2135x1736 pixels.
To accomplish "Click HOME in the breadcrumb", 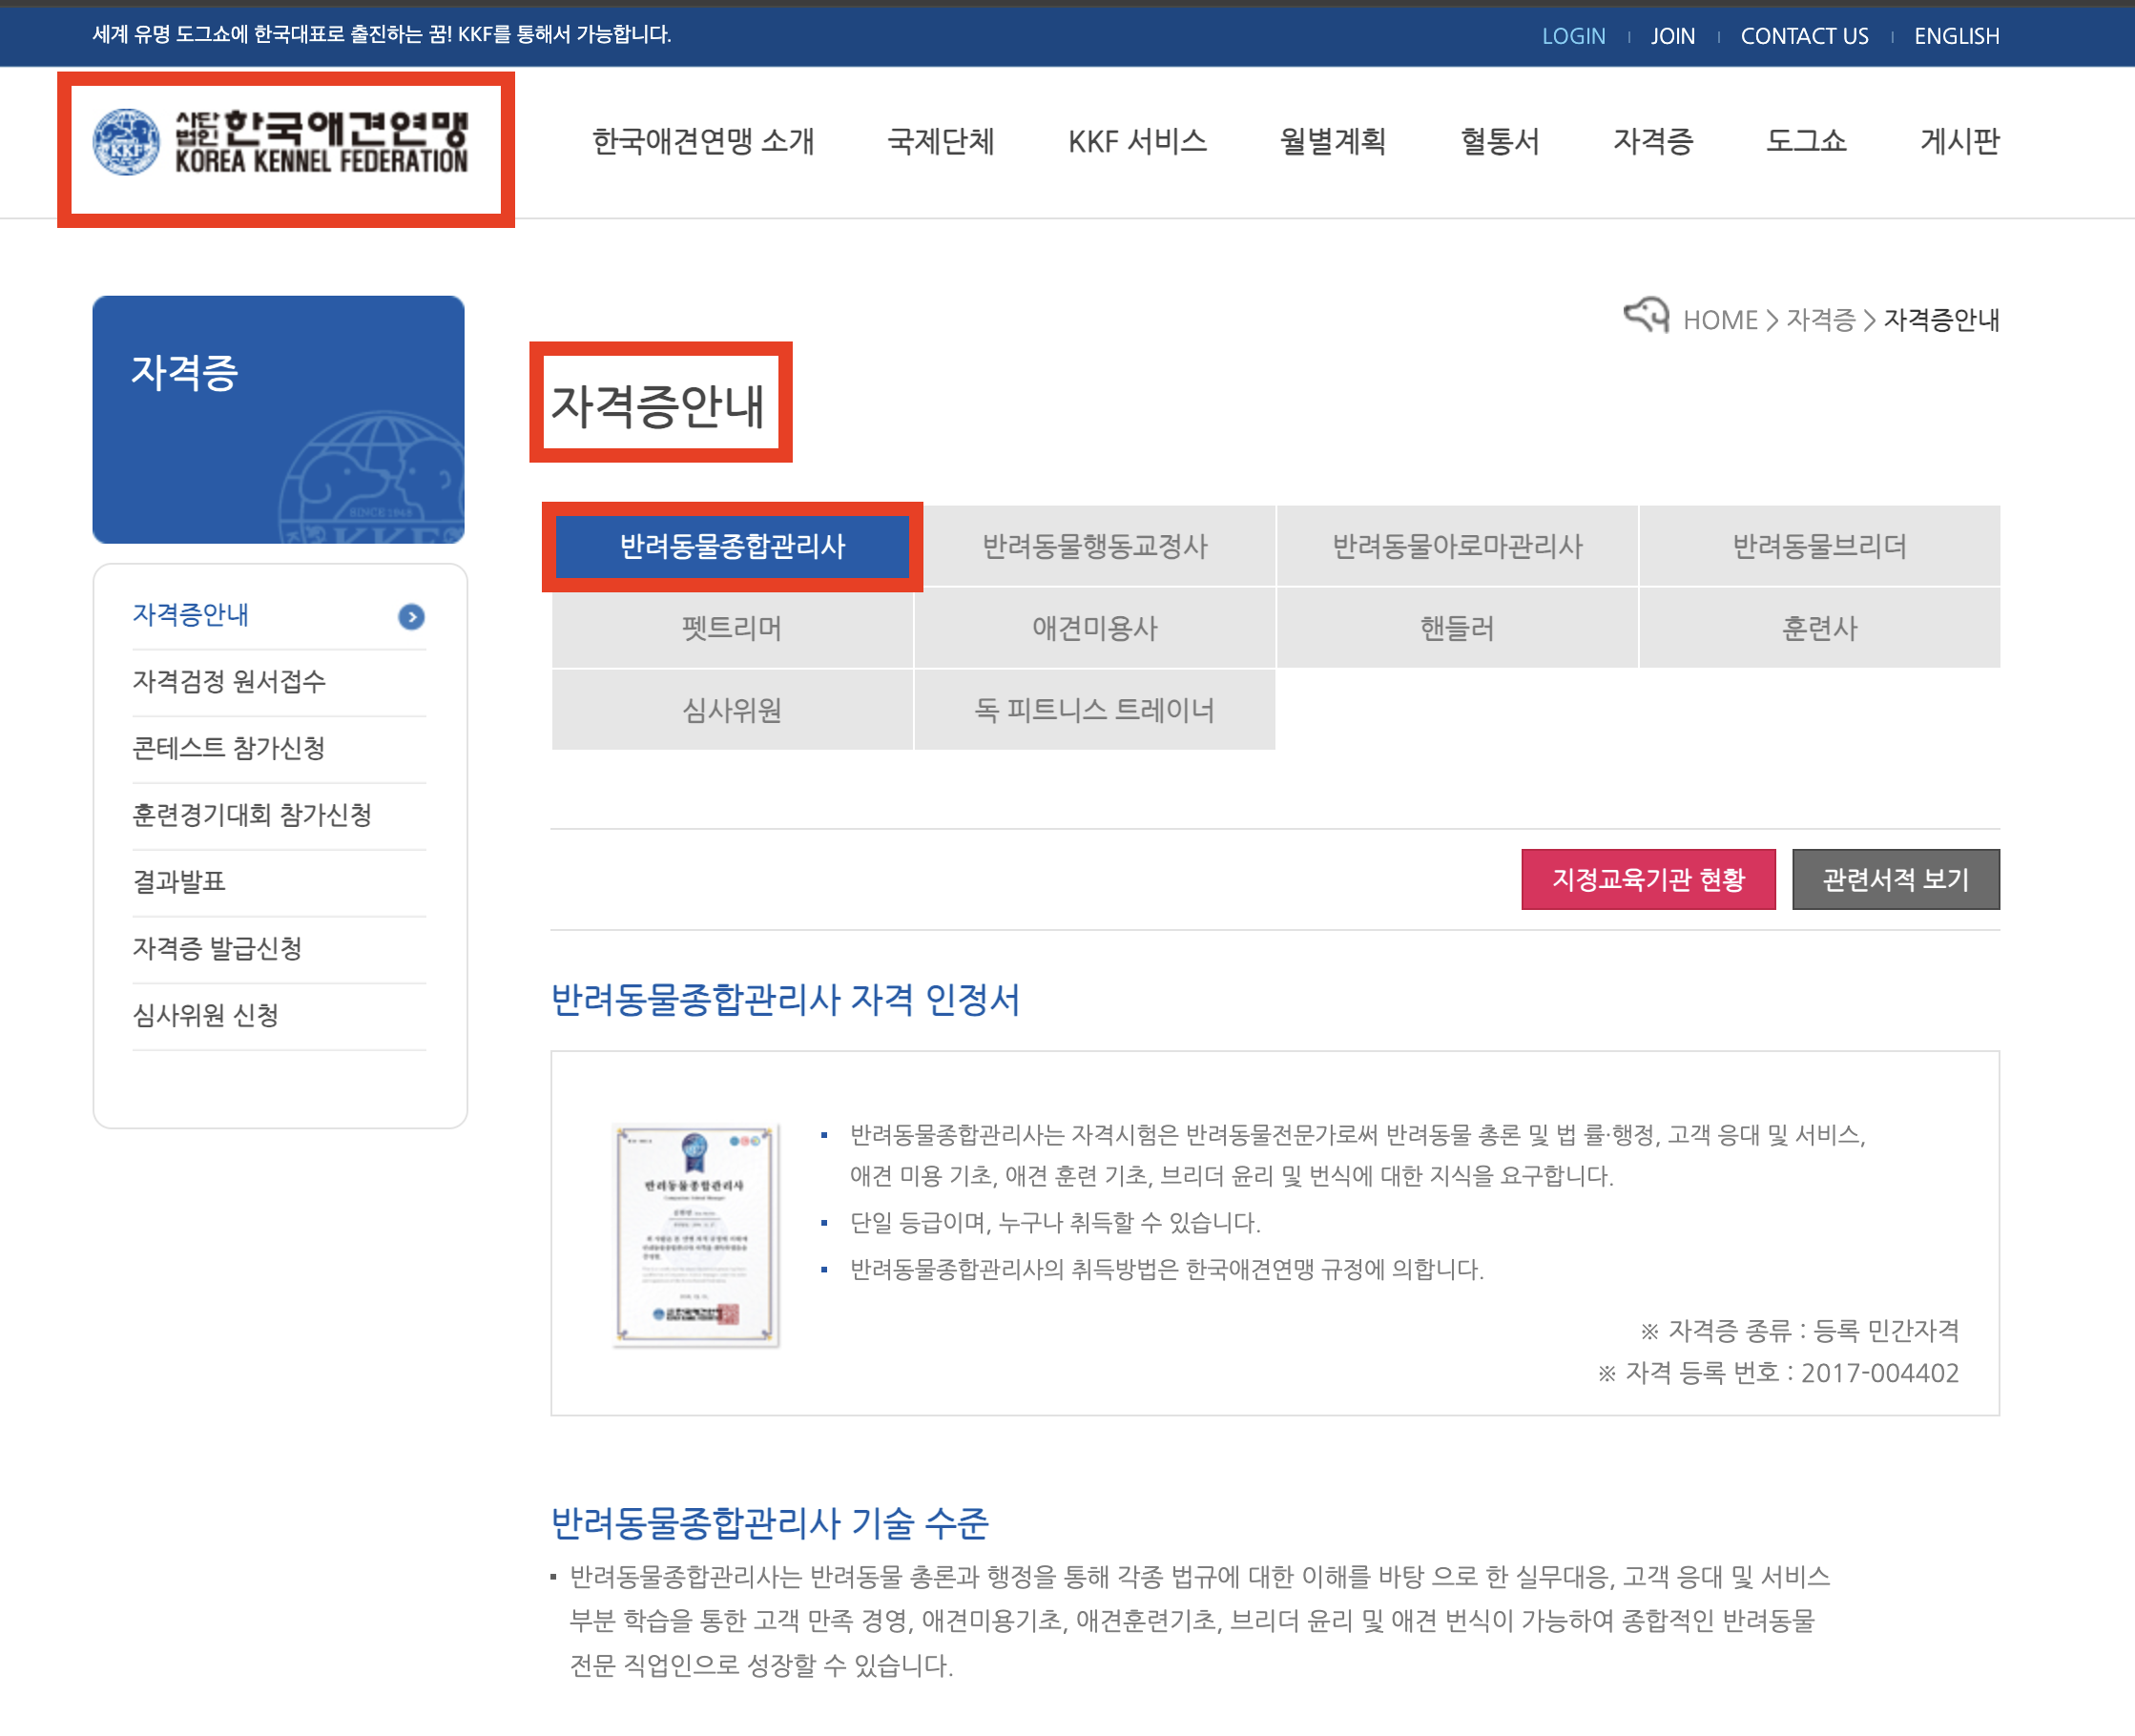I will point(1720,320).
